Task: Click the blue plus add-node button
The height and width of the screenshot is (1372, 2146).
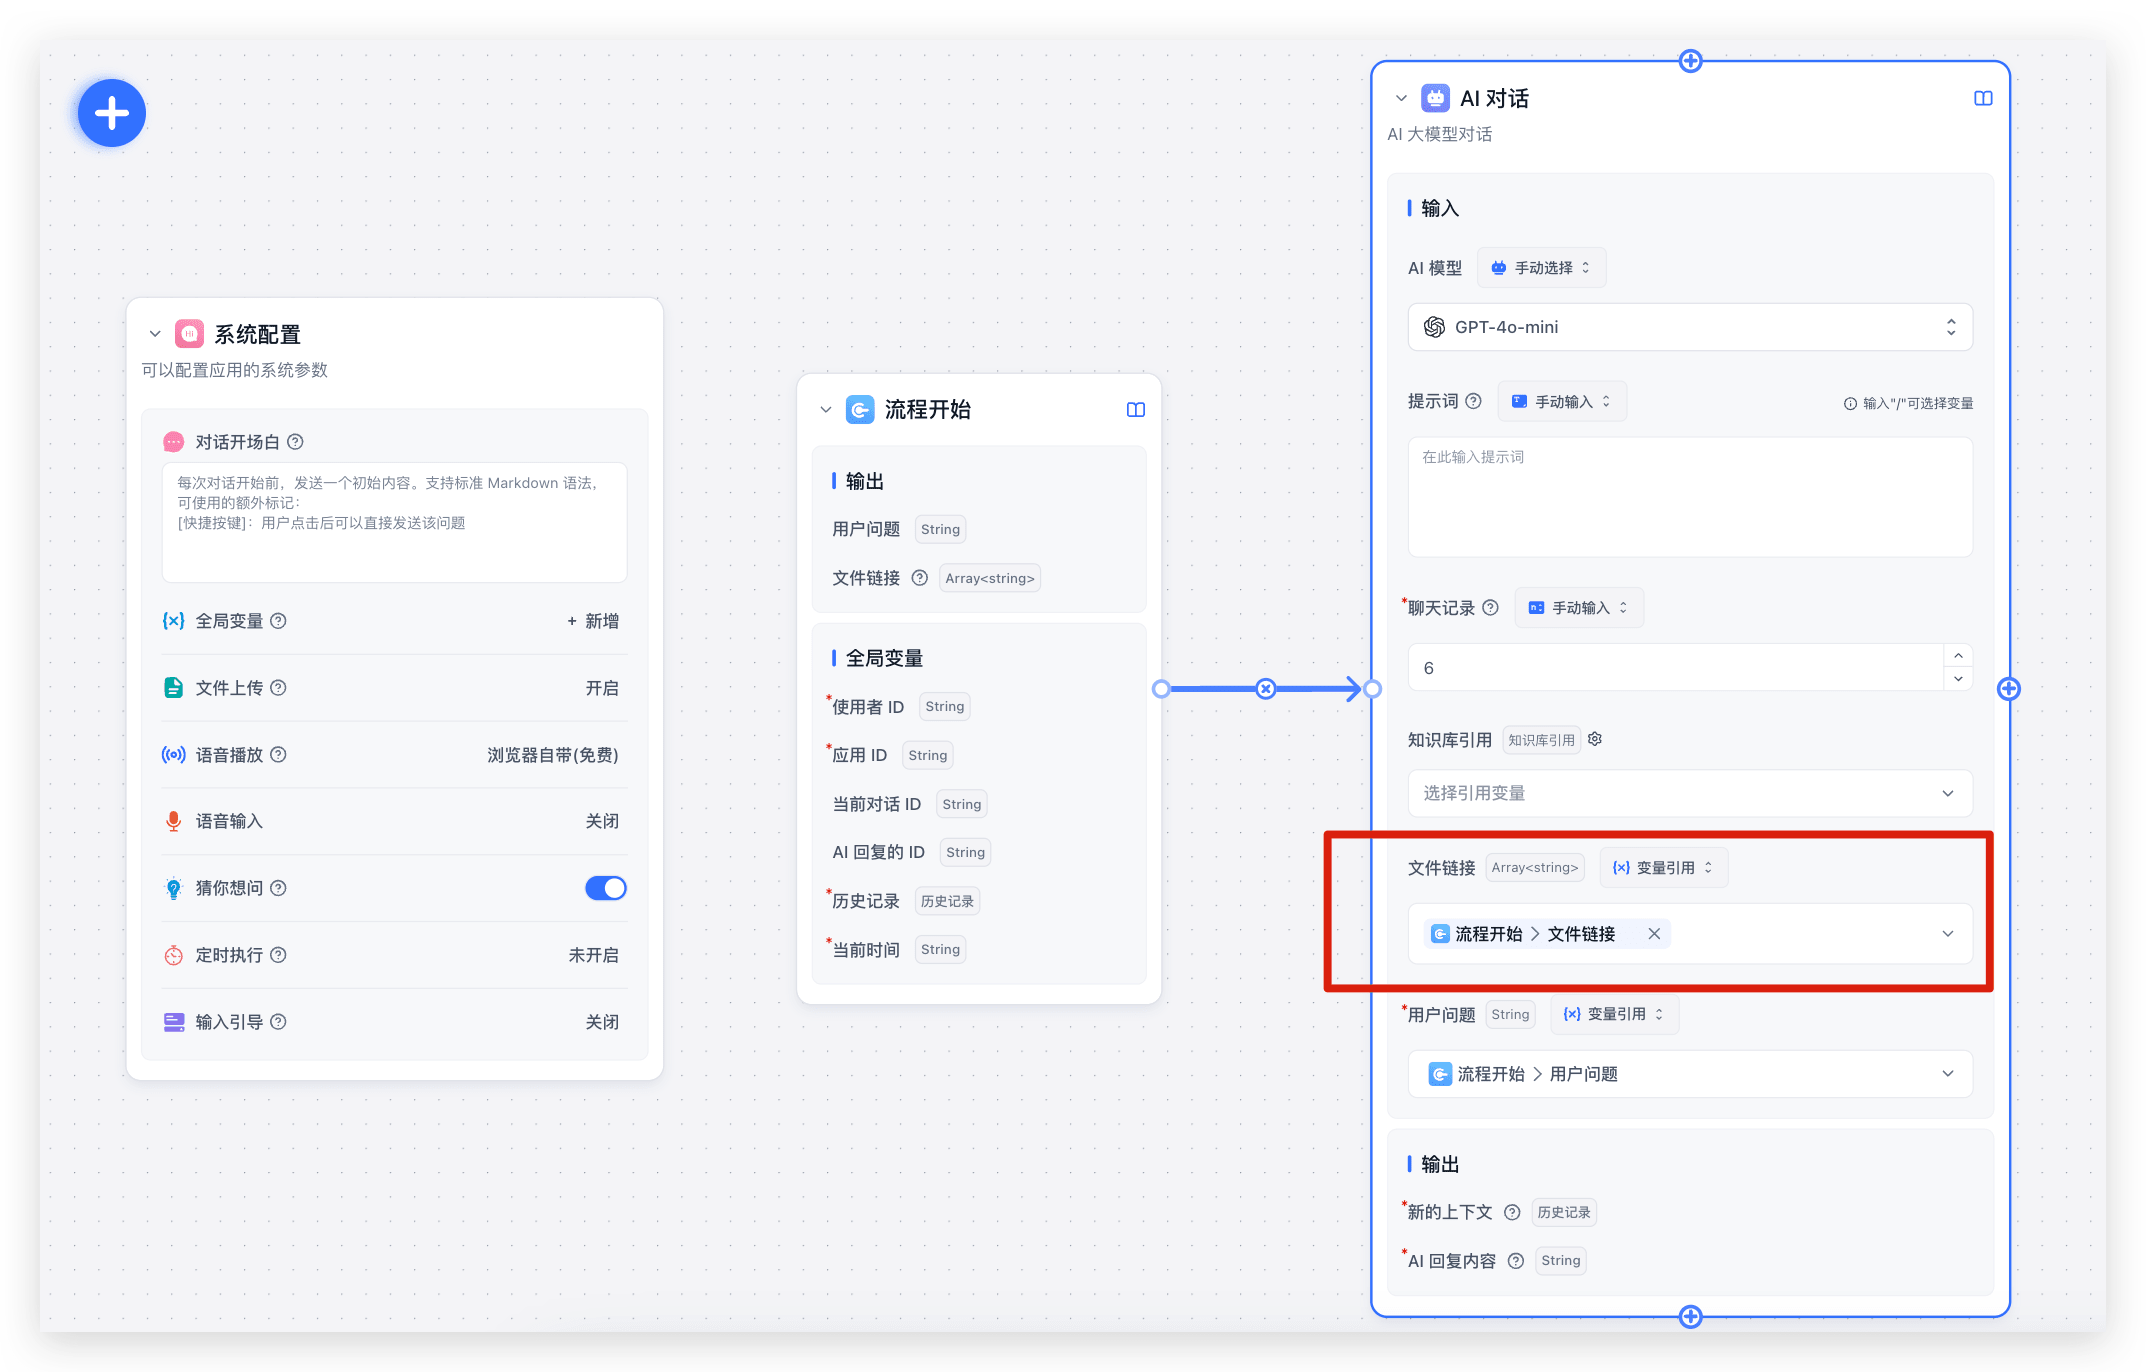Action: 112,113
